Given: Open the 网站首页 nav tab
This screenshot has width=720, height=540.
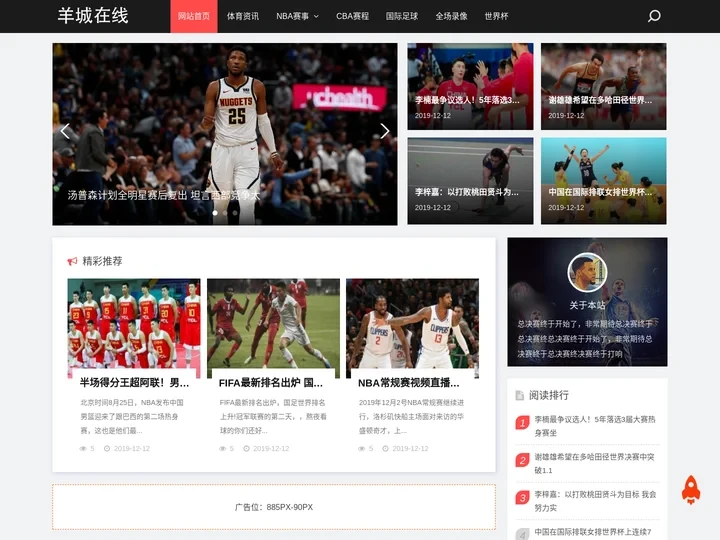Looking at the screenshot, I should pyautogui.click(x=194, y=16).
